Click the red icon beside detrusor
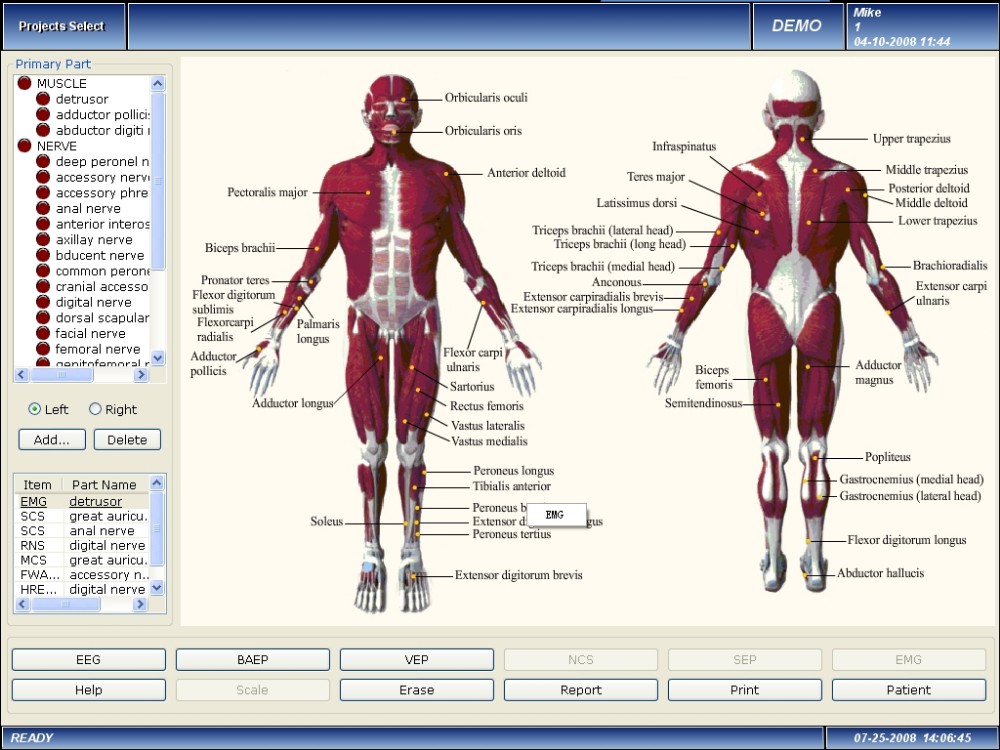Viewport: 1000px width, 750px height. point(43,98)
